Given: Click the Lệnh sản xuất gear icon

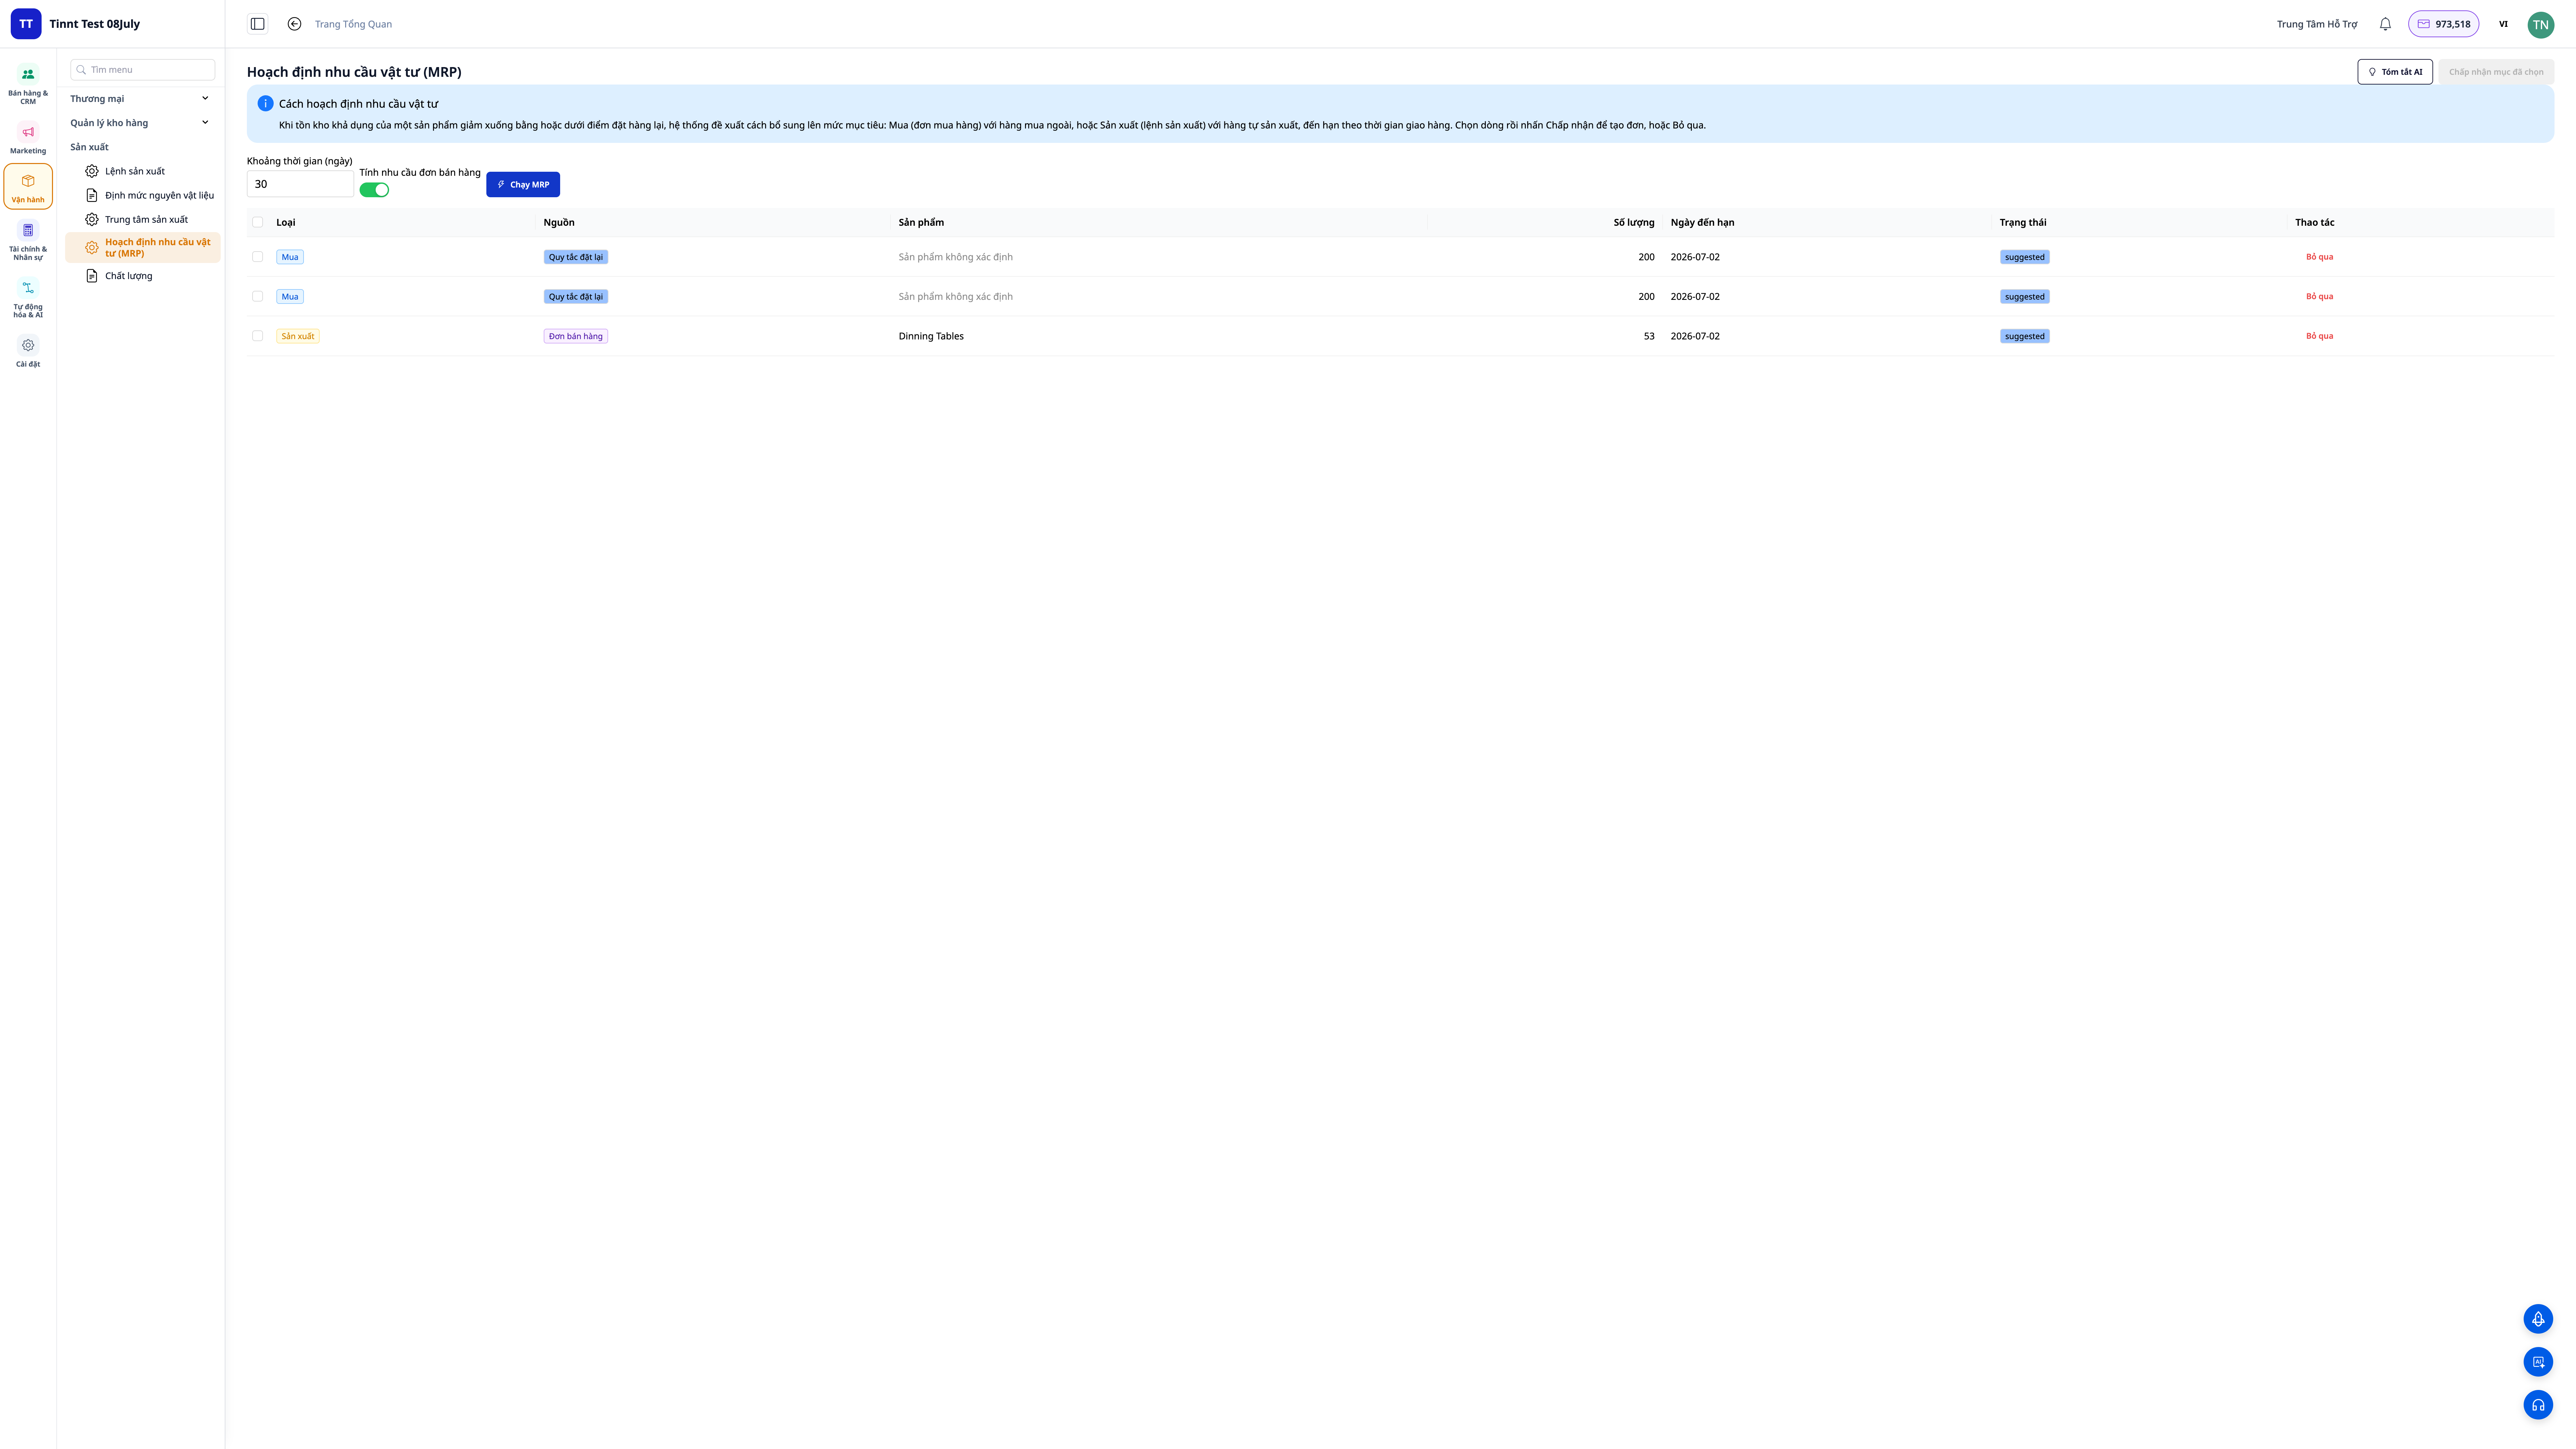Looking at the screenshot, I should (x=92, y=171).
